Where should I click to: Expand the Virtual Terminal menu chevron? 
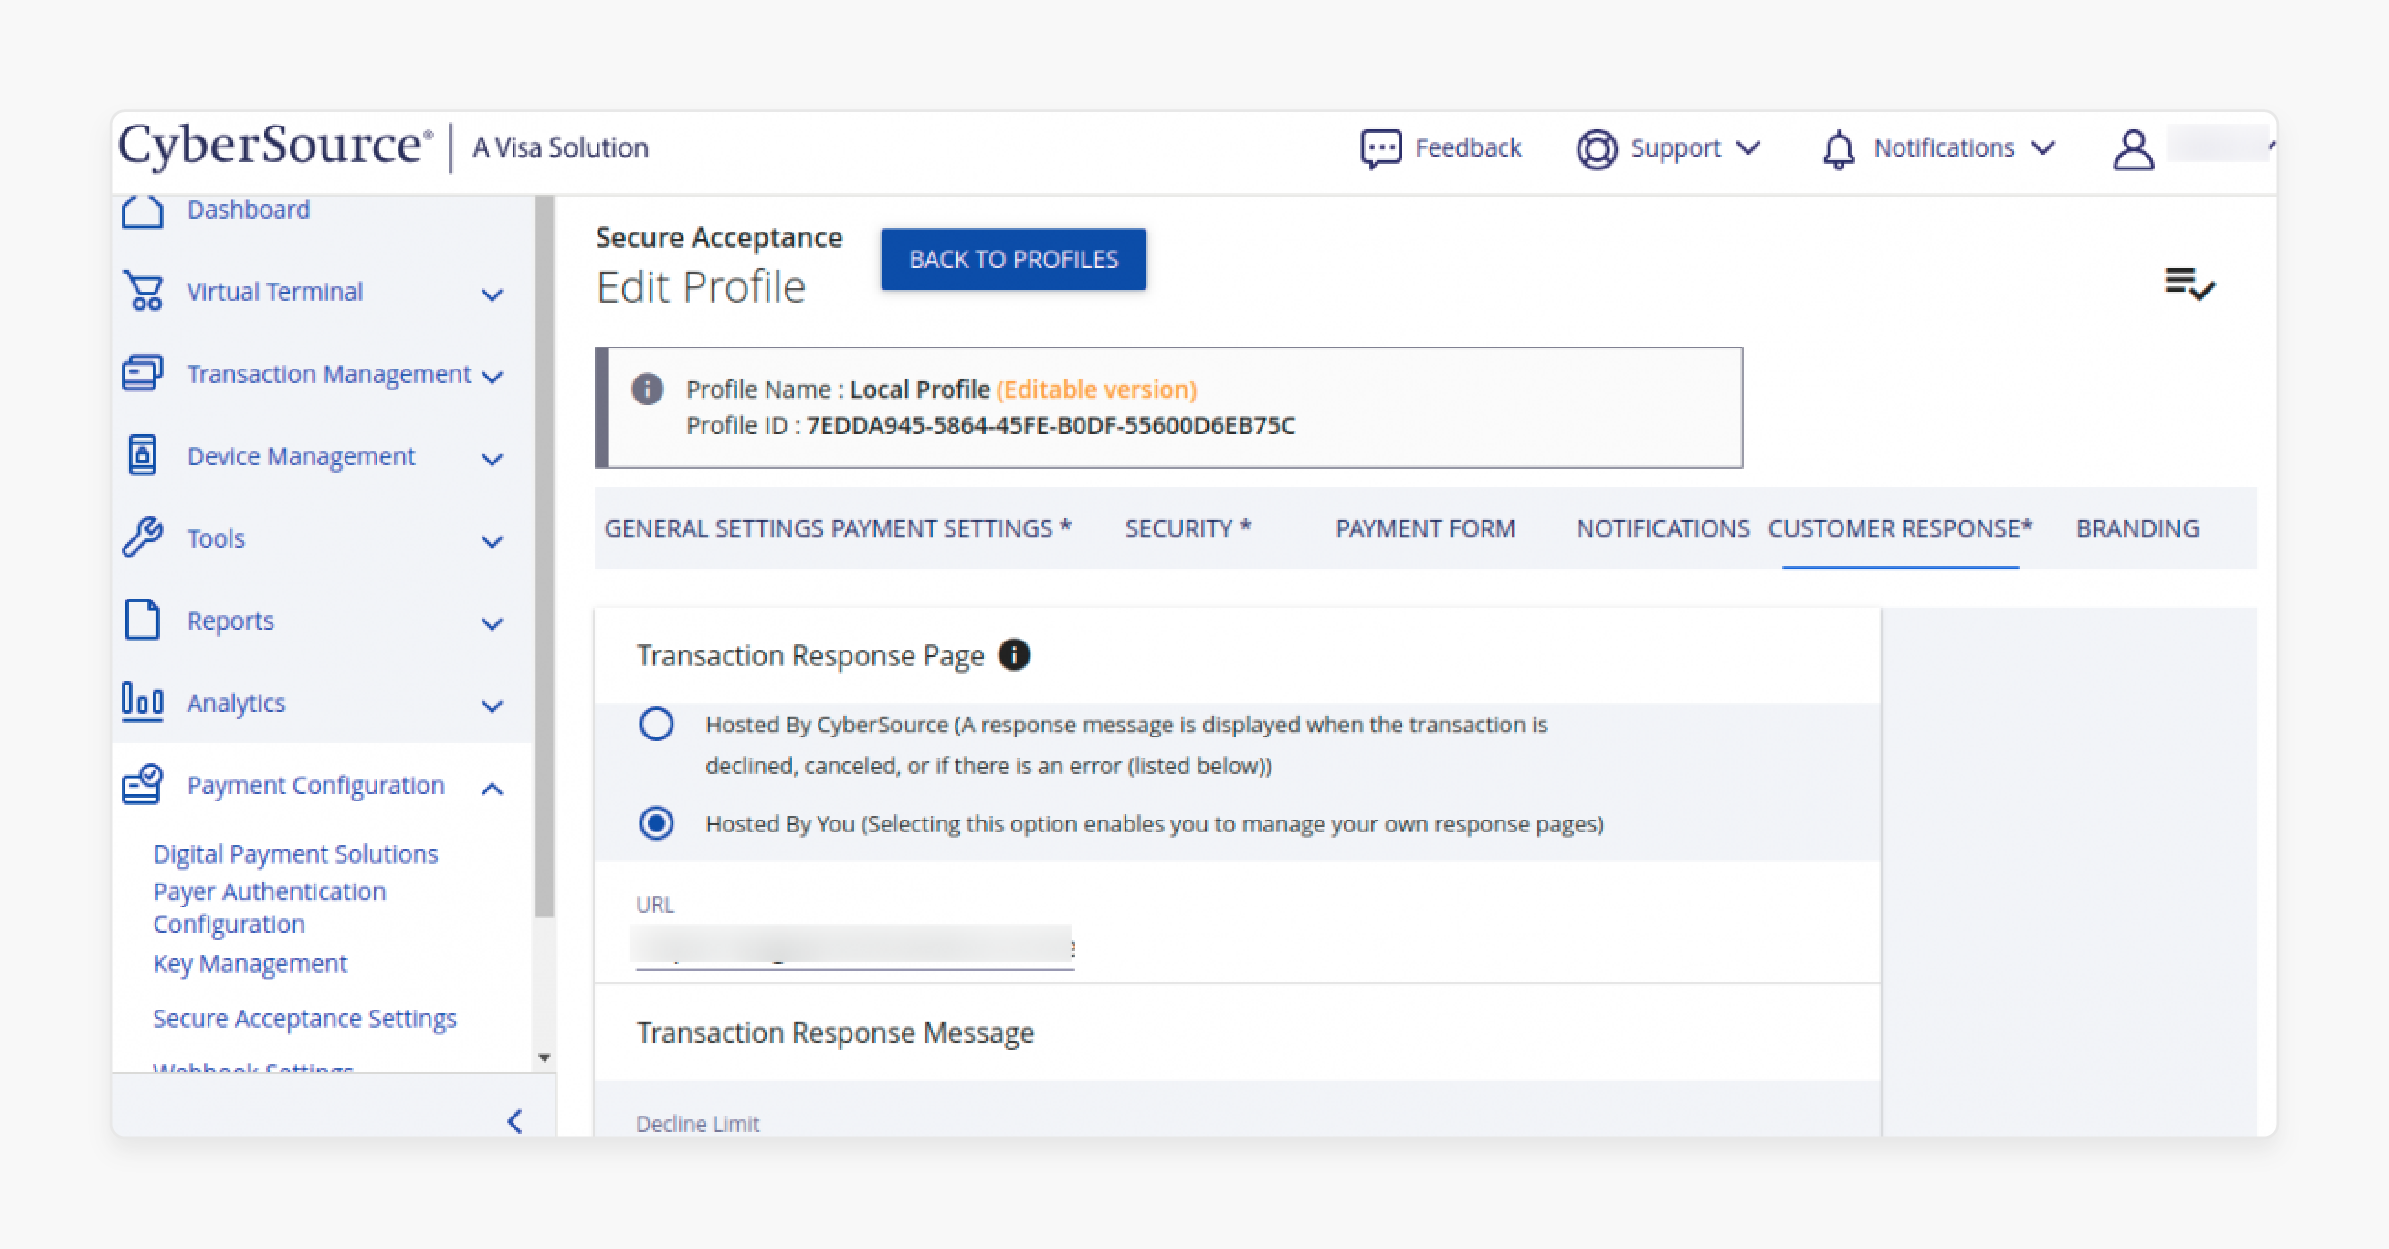(x=492, y=294)
